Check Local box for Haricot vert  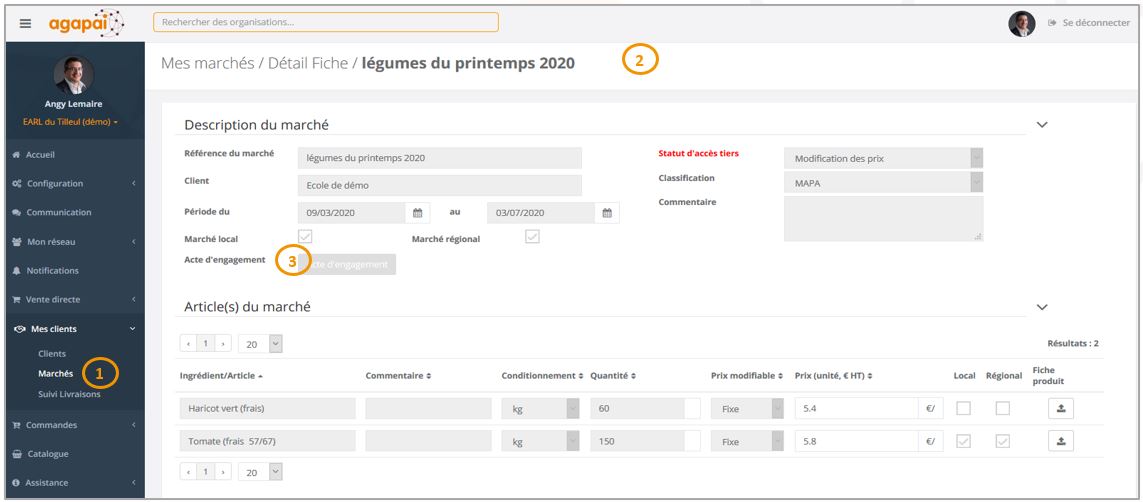pyautogui.click(x=964, y=409)
